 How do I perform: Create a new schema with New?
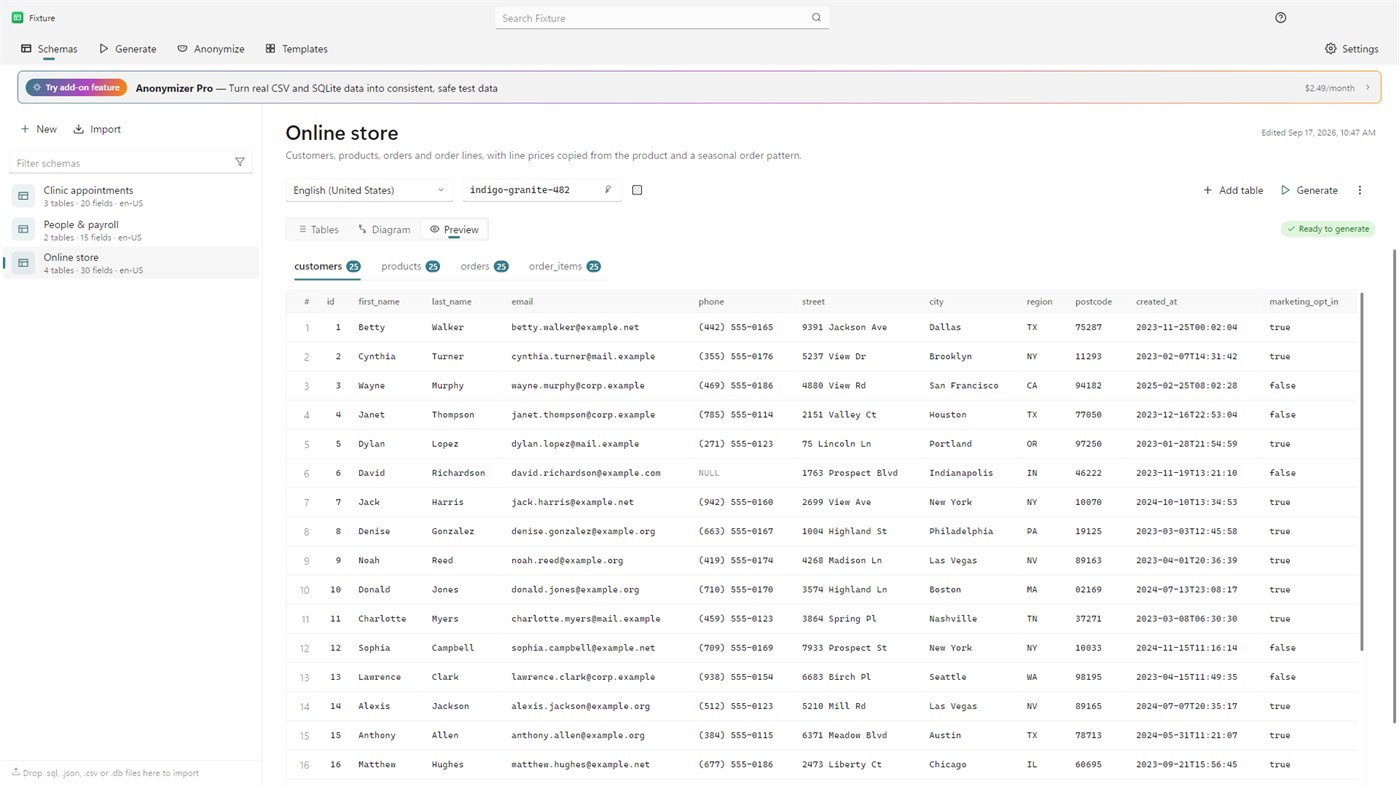click(39, 129)
